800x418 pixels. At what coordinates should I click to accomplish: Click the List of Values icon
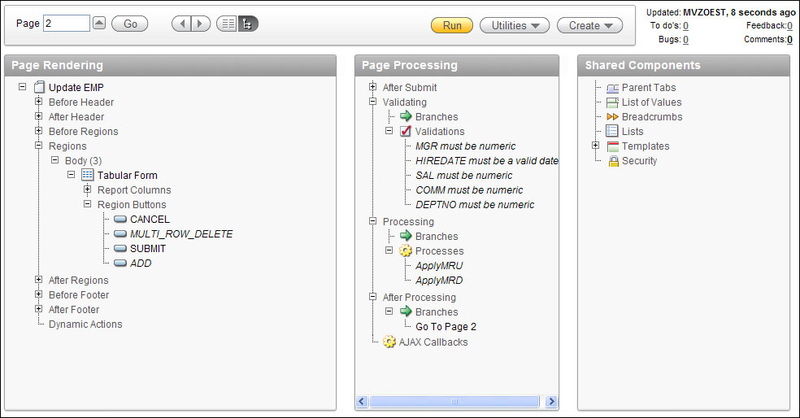tap(612, 103)
